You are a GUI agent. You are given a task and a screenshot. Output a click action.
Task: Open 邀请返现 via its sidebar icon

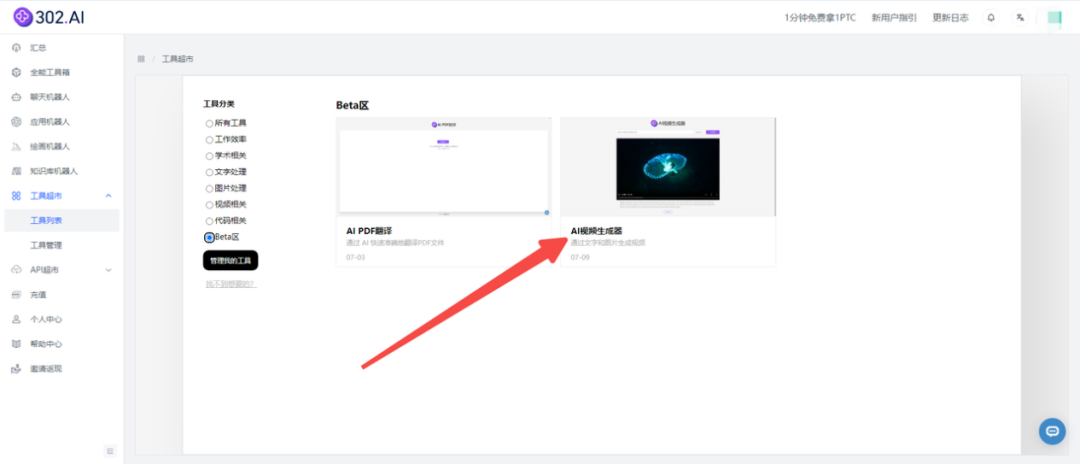17,369
